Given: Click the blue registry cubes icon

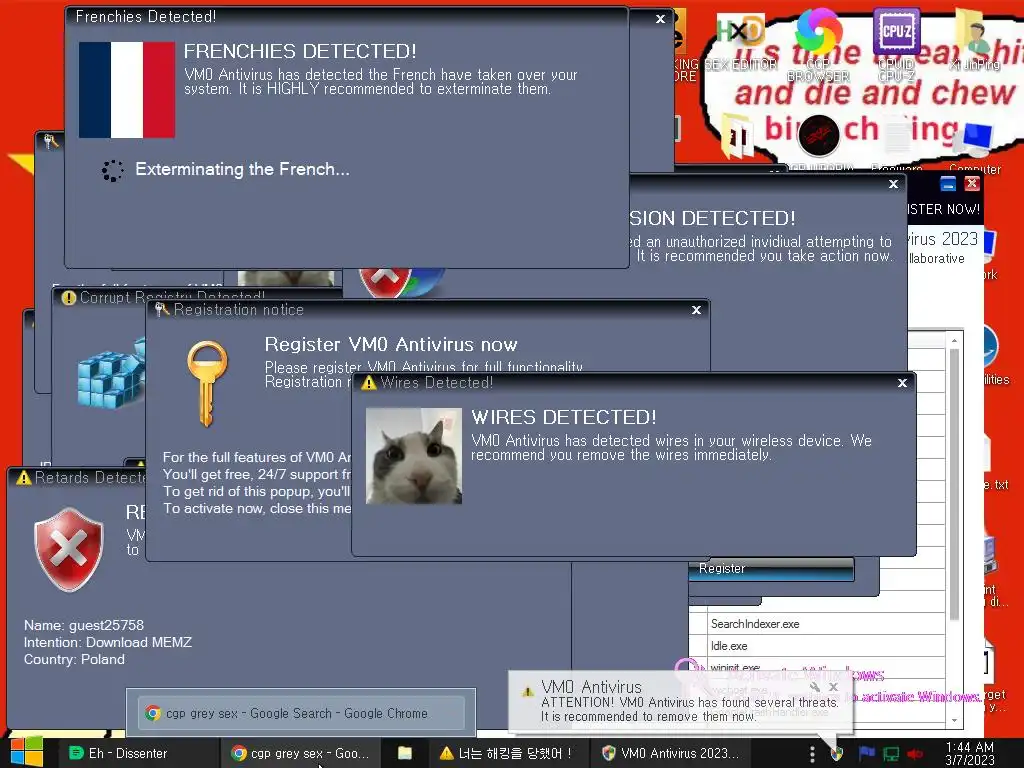Looking at the screenshot, I should tap(111, 374).
